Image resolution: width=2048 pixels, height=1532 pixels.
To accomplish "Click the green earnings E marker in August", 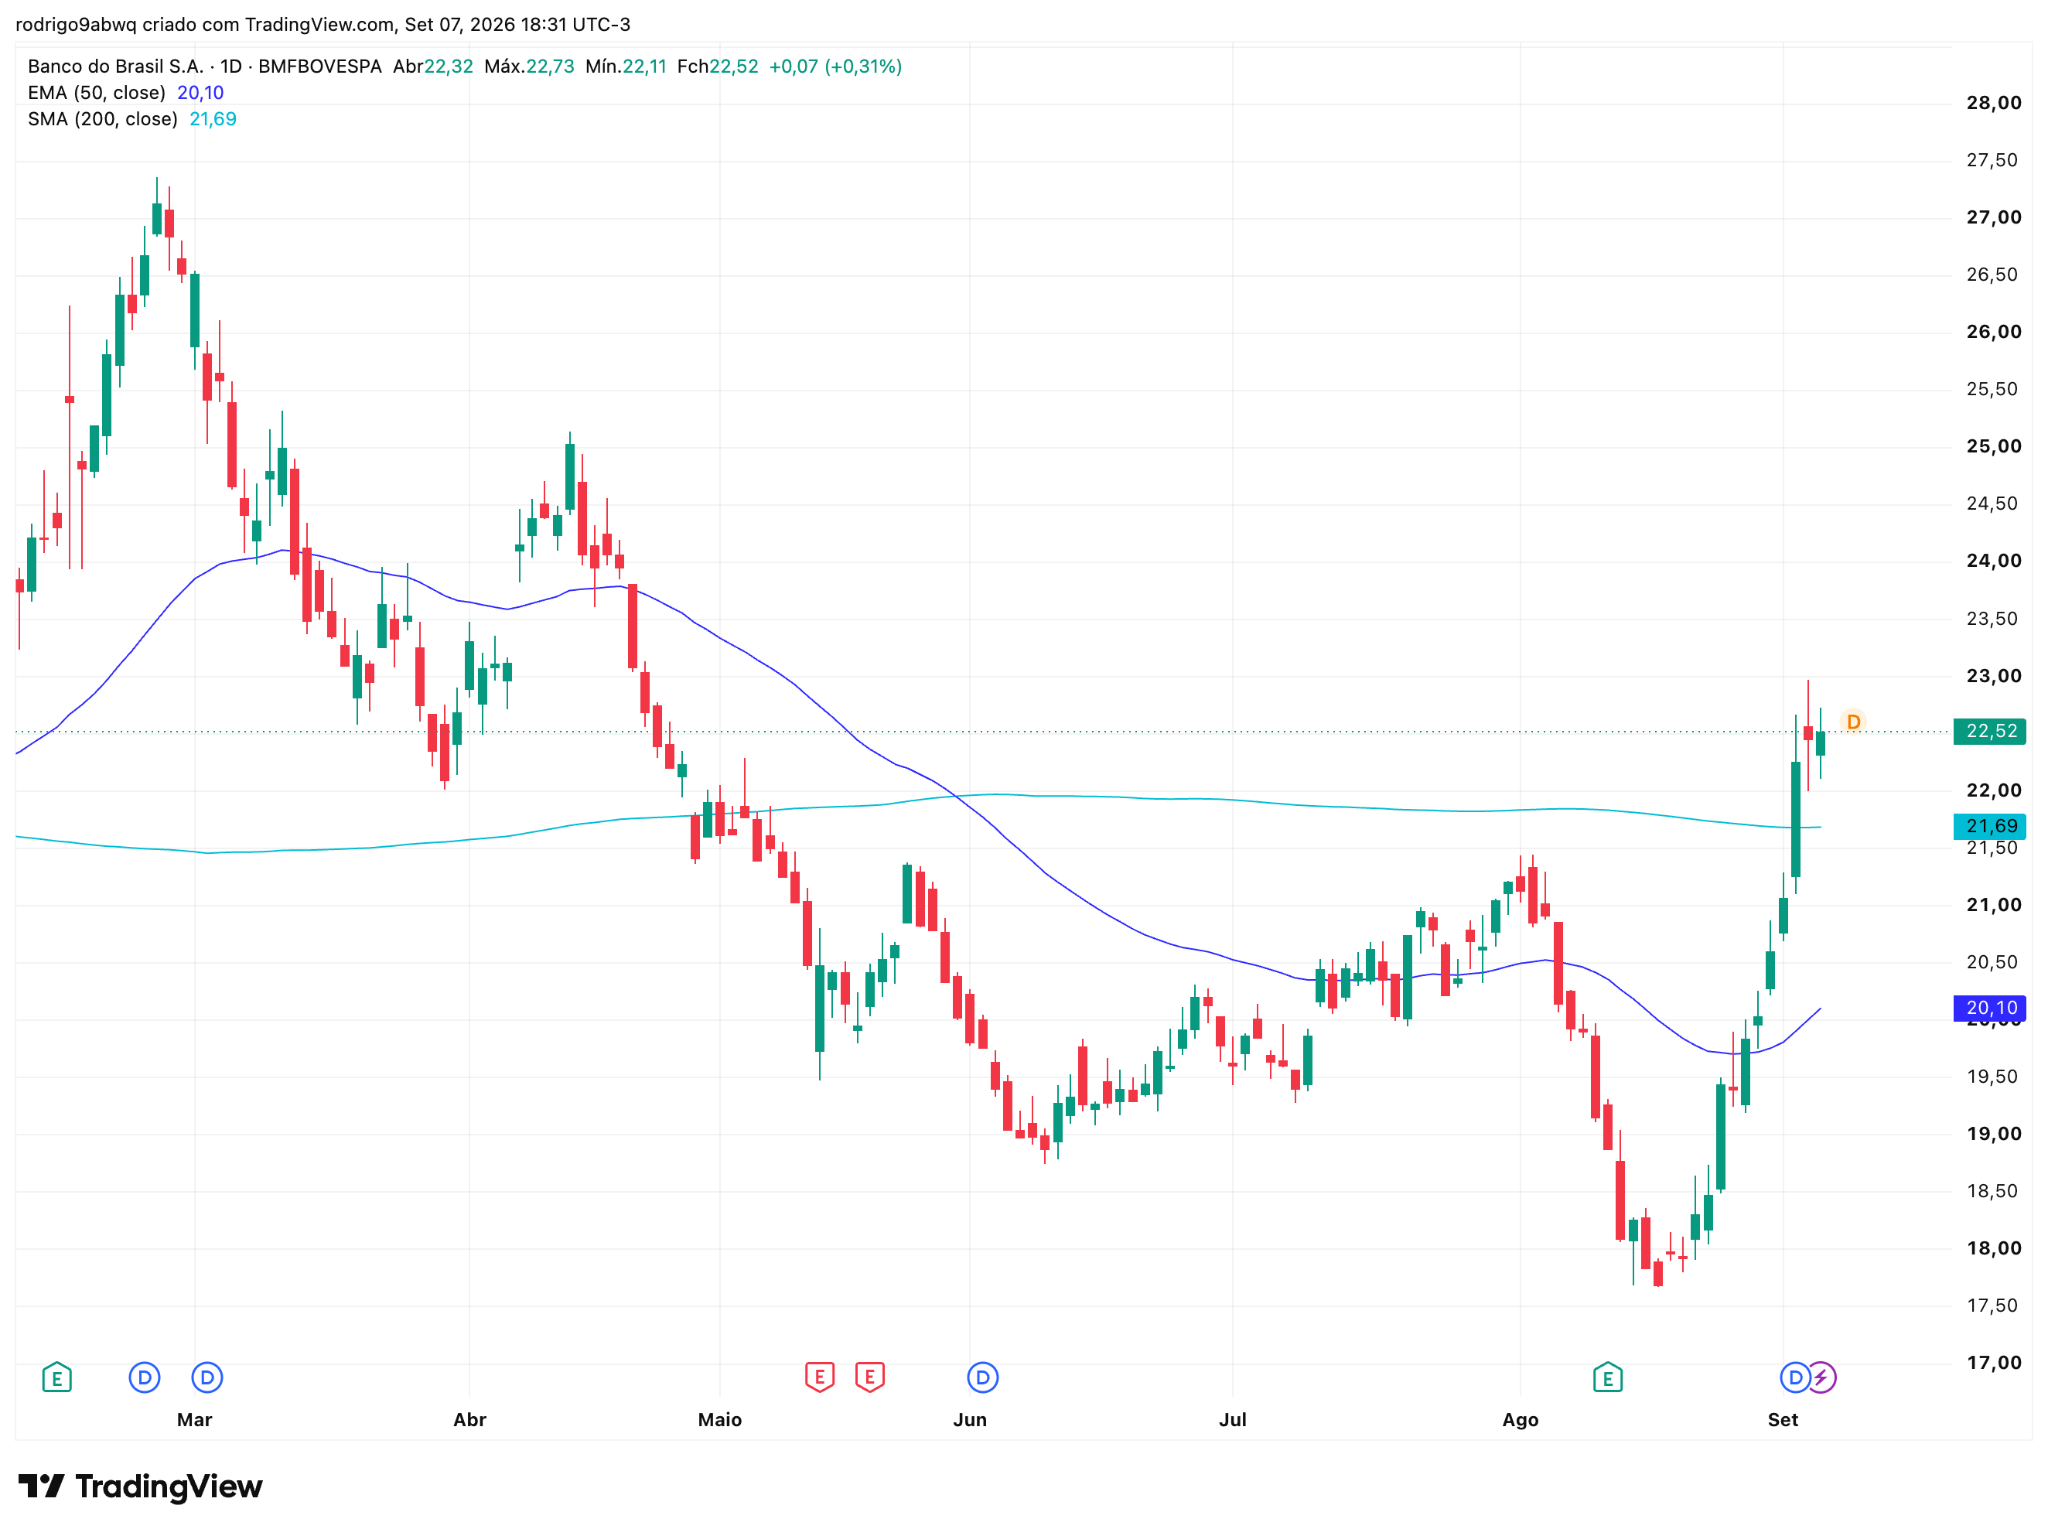I will coord(1608,1378).
